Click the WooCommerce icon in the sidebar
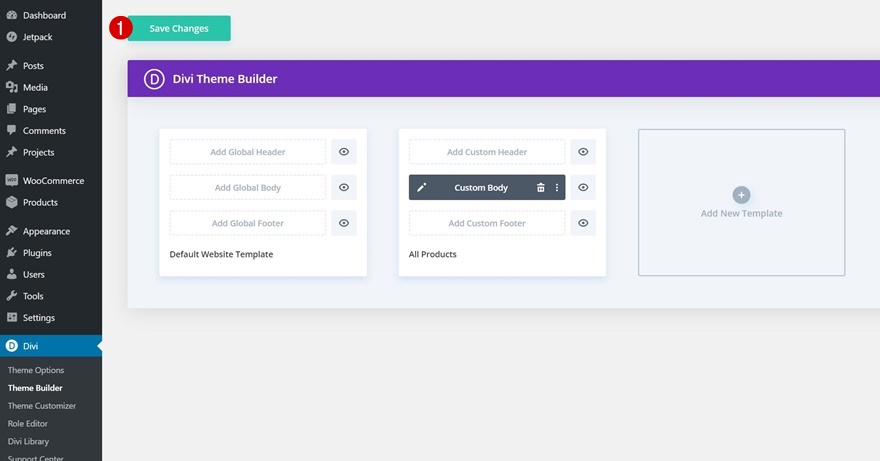880x461 pixels. coord(12,181)
